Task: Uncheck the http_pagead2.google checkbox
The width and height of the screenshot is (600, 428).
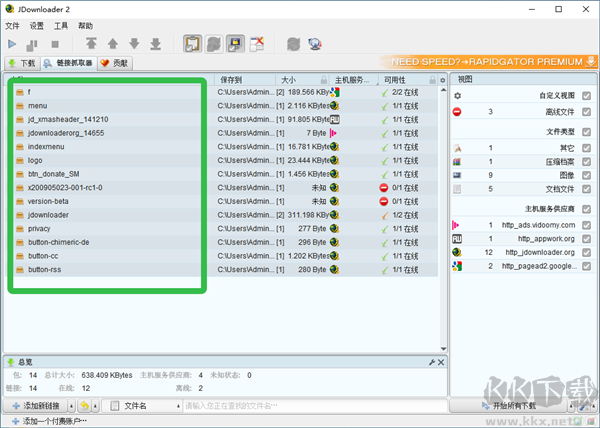Action: tap(586, 266)
